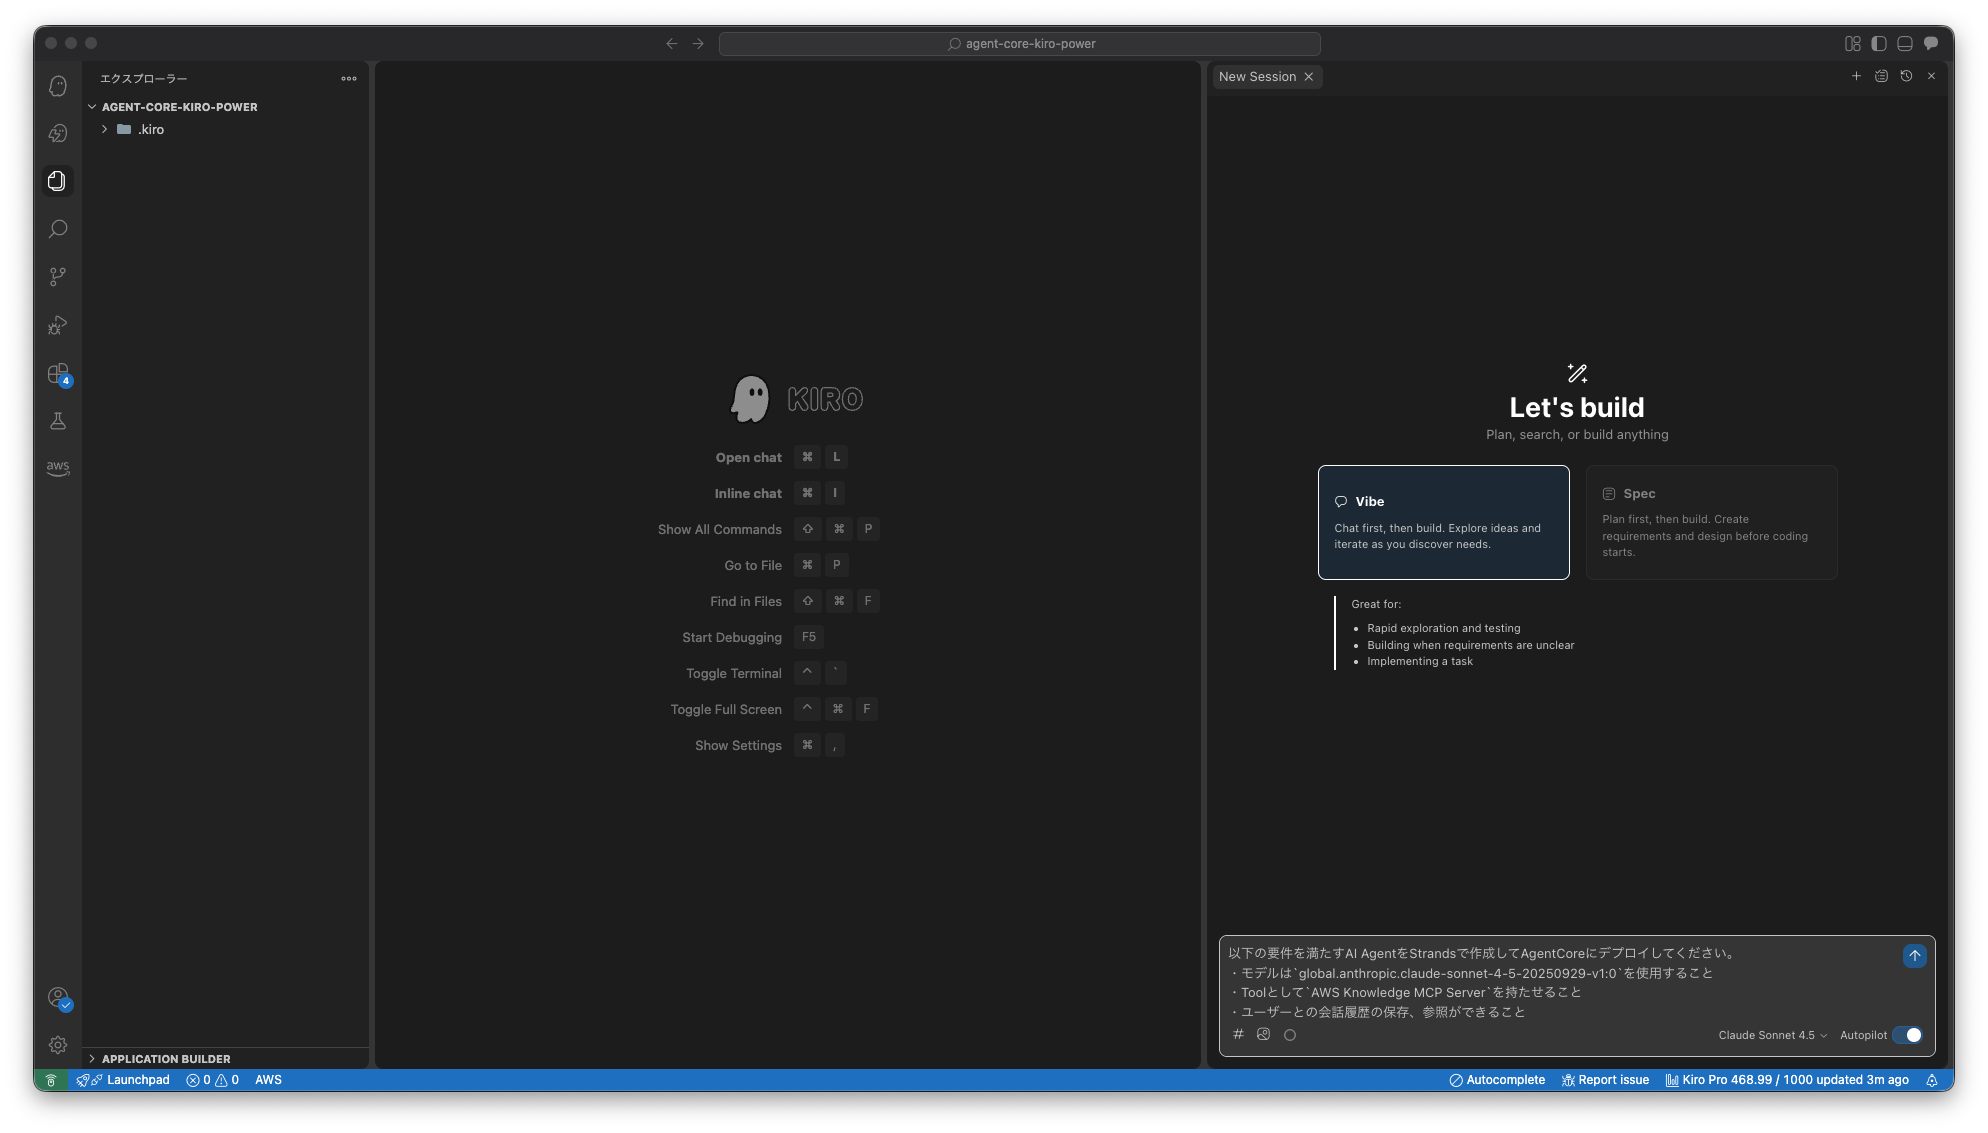The width and height of the screenshot is (1988, 1133).
Task: Open the Run and Debug view
Action: (x=58, y=325)
